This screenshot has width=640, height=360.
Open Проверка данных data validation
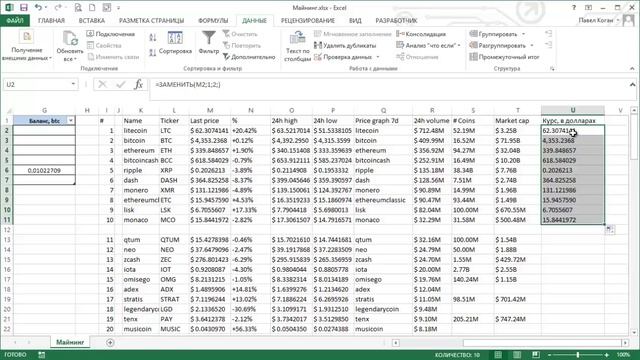pos(343,57)
